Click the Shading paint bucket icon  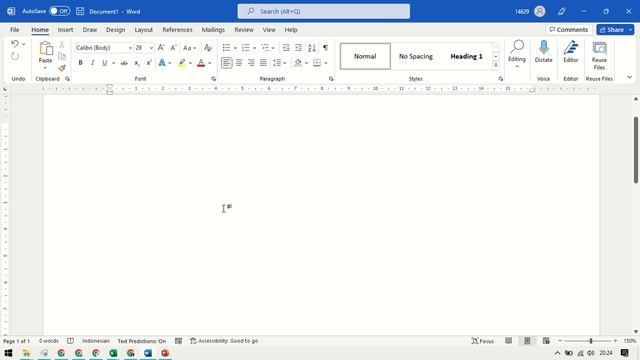(298, 63)
